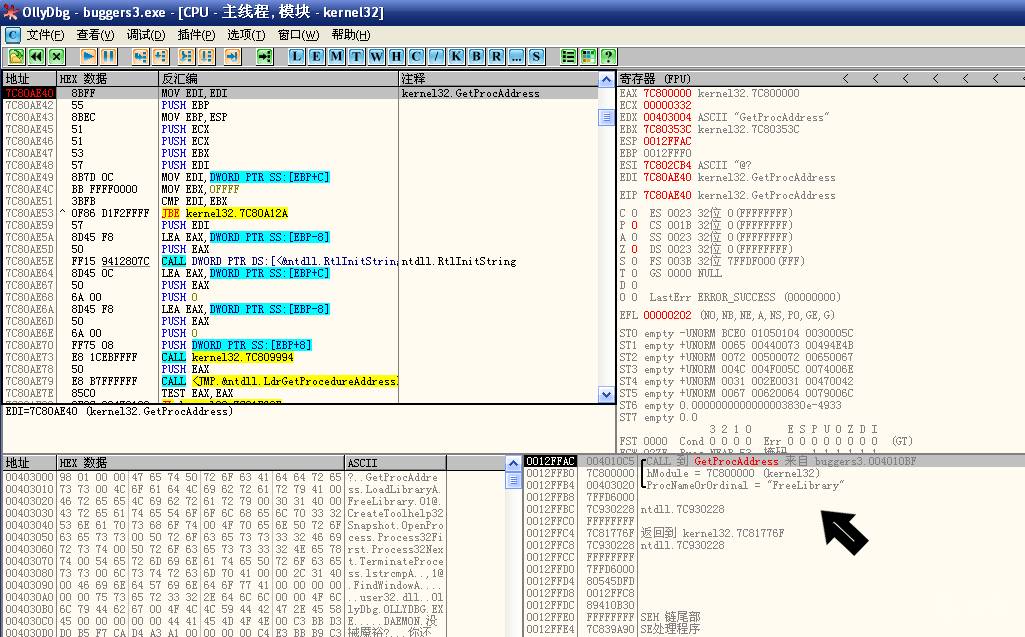Click the Step into toolbar icon
1025x637 pixels.
140,56
